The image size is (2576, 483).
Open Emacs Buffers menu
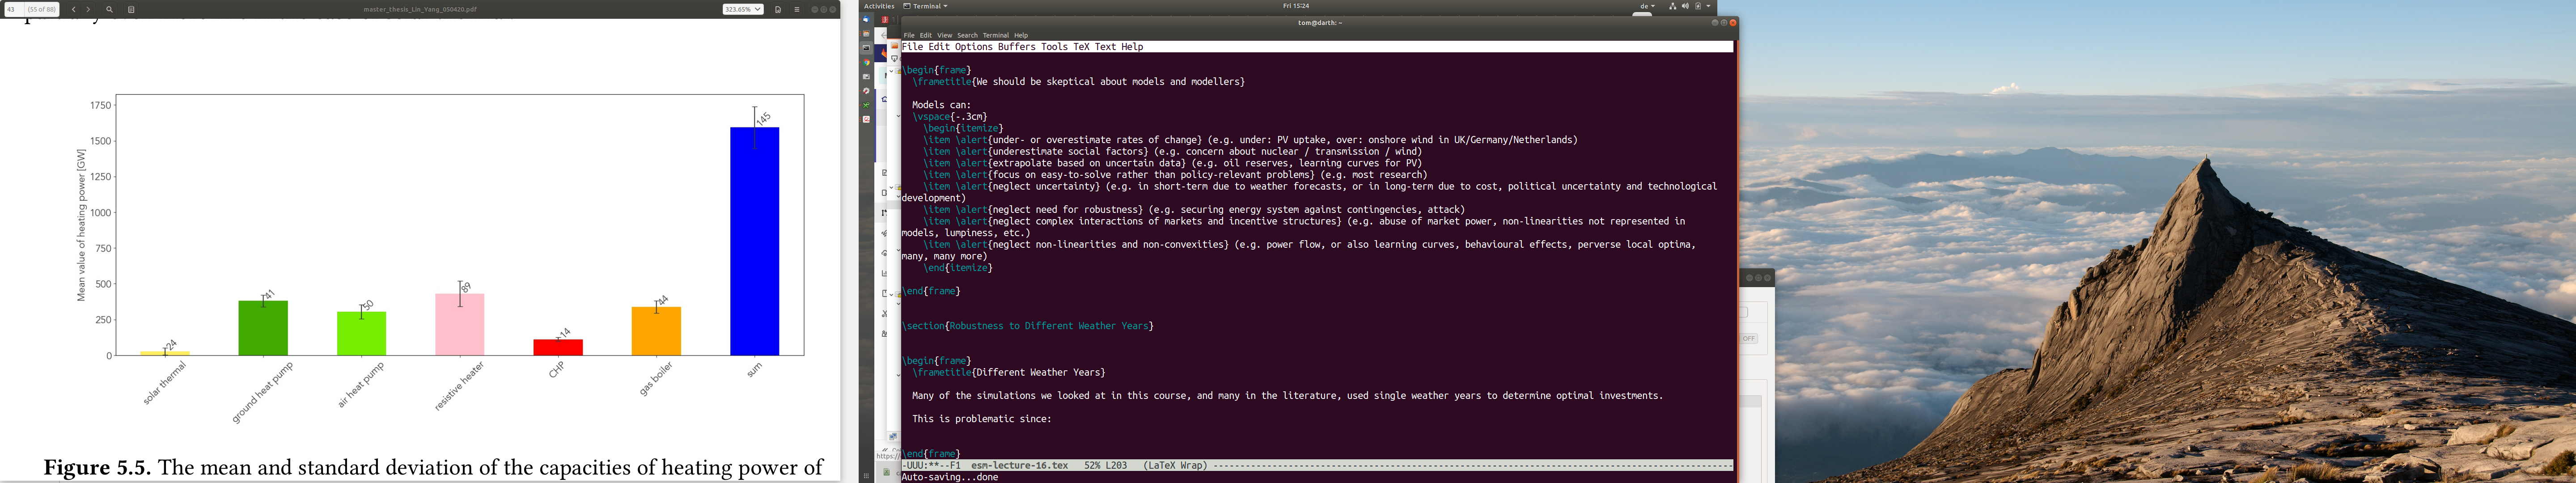[1017, 47]
